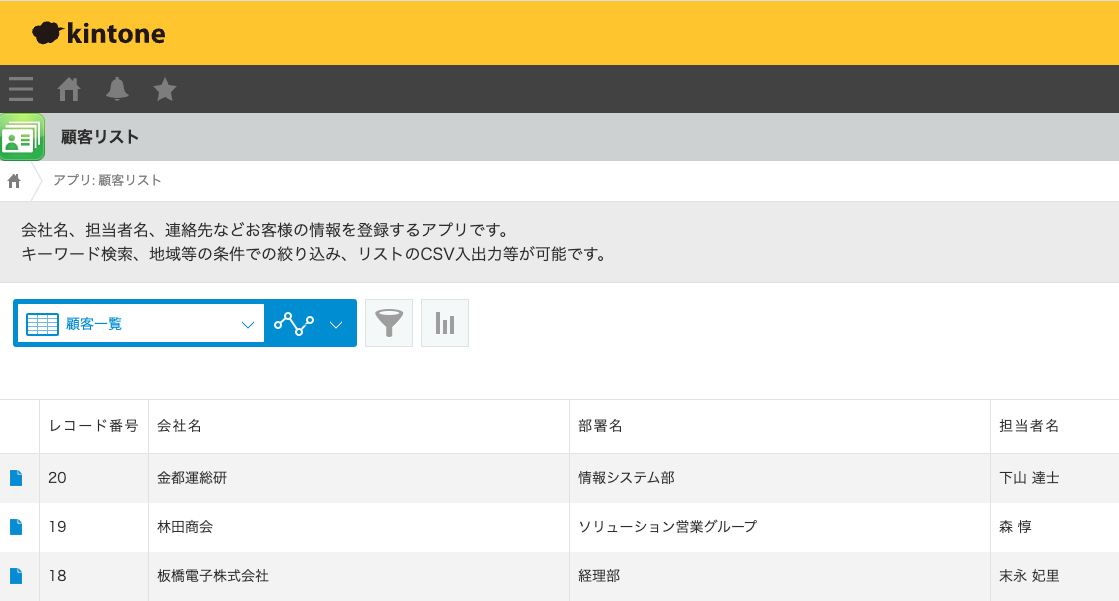Open the hamburger navigation menu
Viewport: 1119px width, 601px height.
pos(21,89)
